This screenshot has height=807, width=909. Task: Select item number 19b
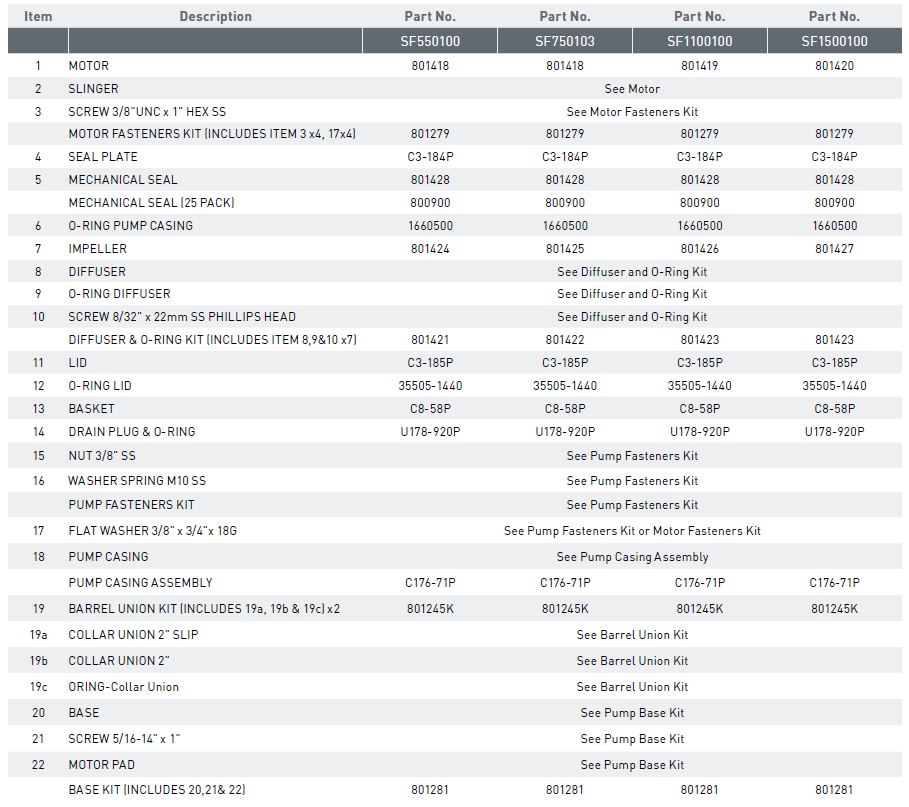tap(38, 661)
